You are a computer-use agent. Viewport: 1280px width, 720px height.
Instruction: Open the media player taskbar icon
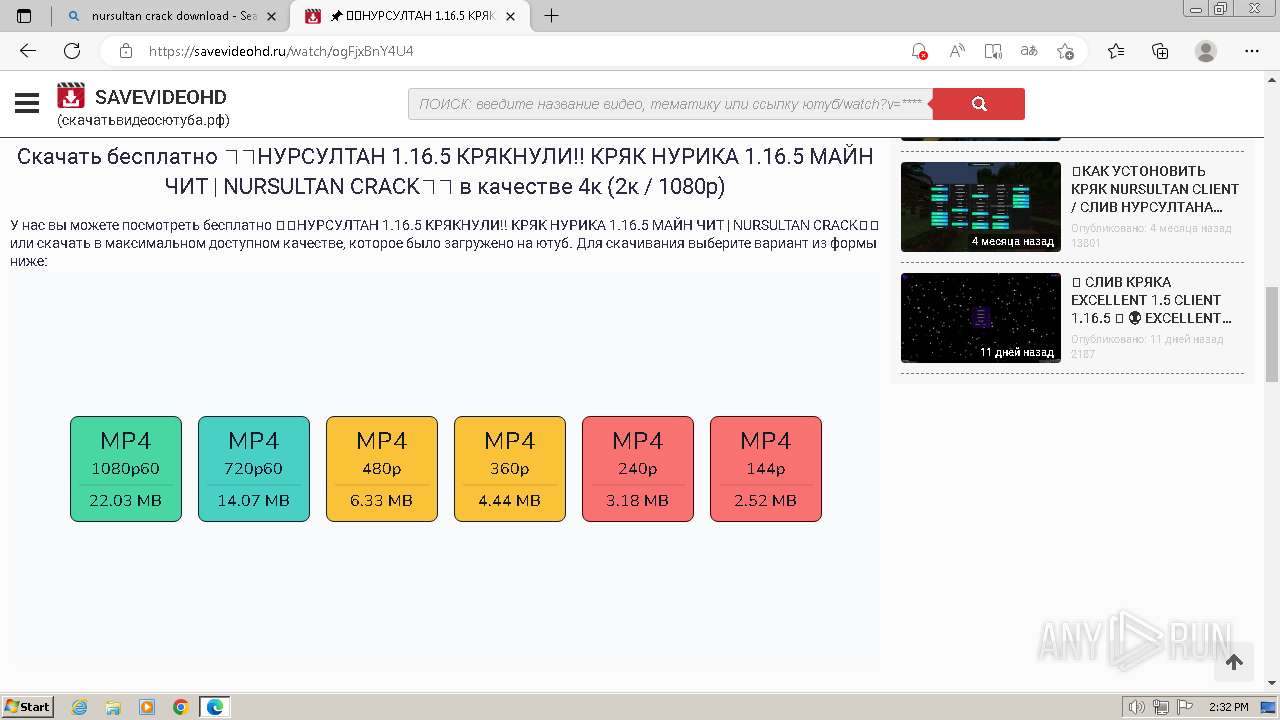(147, 707)
